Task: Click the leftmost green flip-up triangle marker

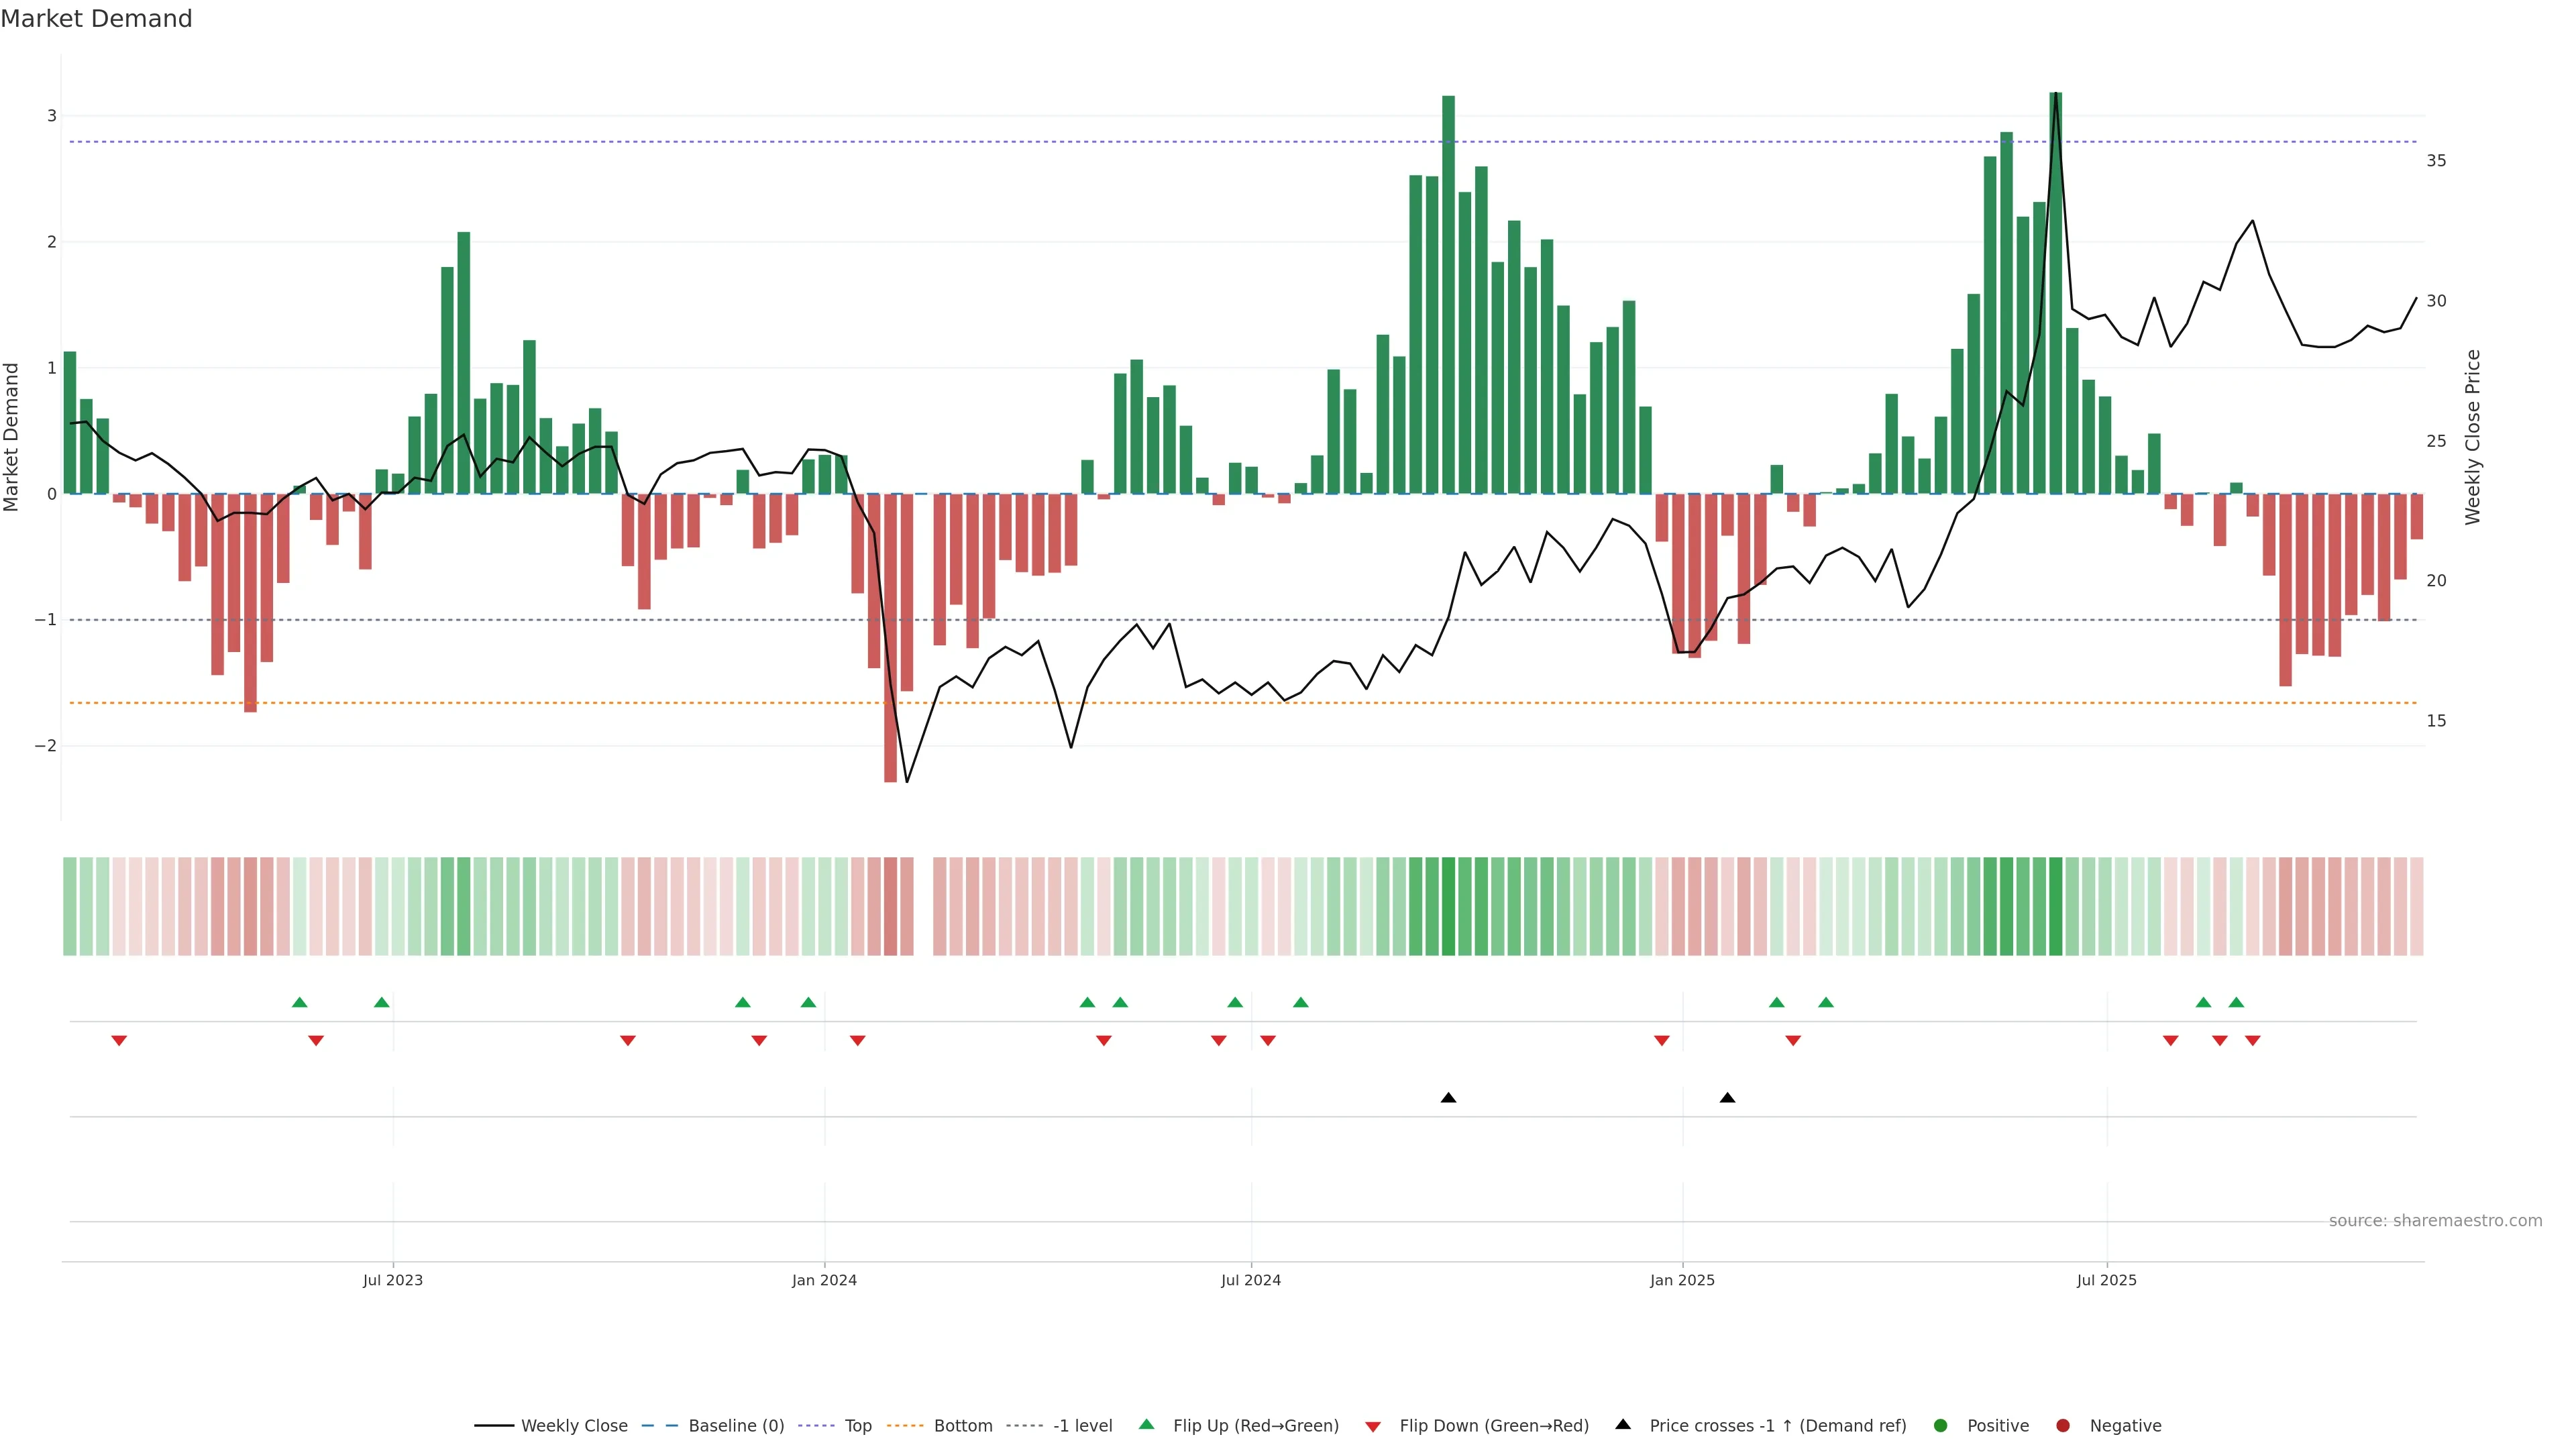Action: click(299, 1002)
